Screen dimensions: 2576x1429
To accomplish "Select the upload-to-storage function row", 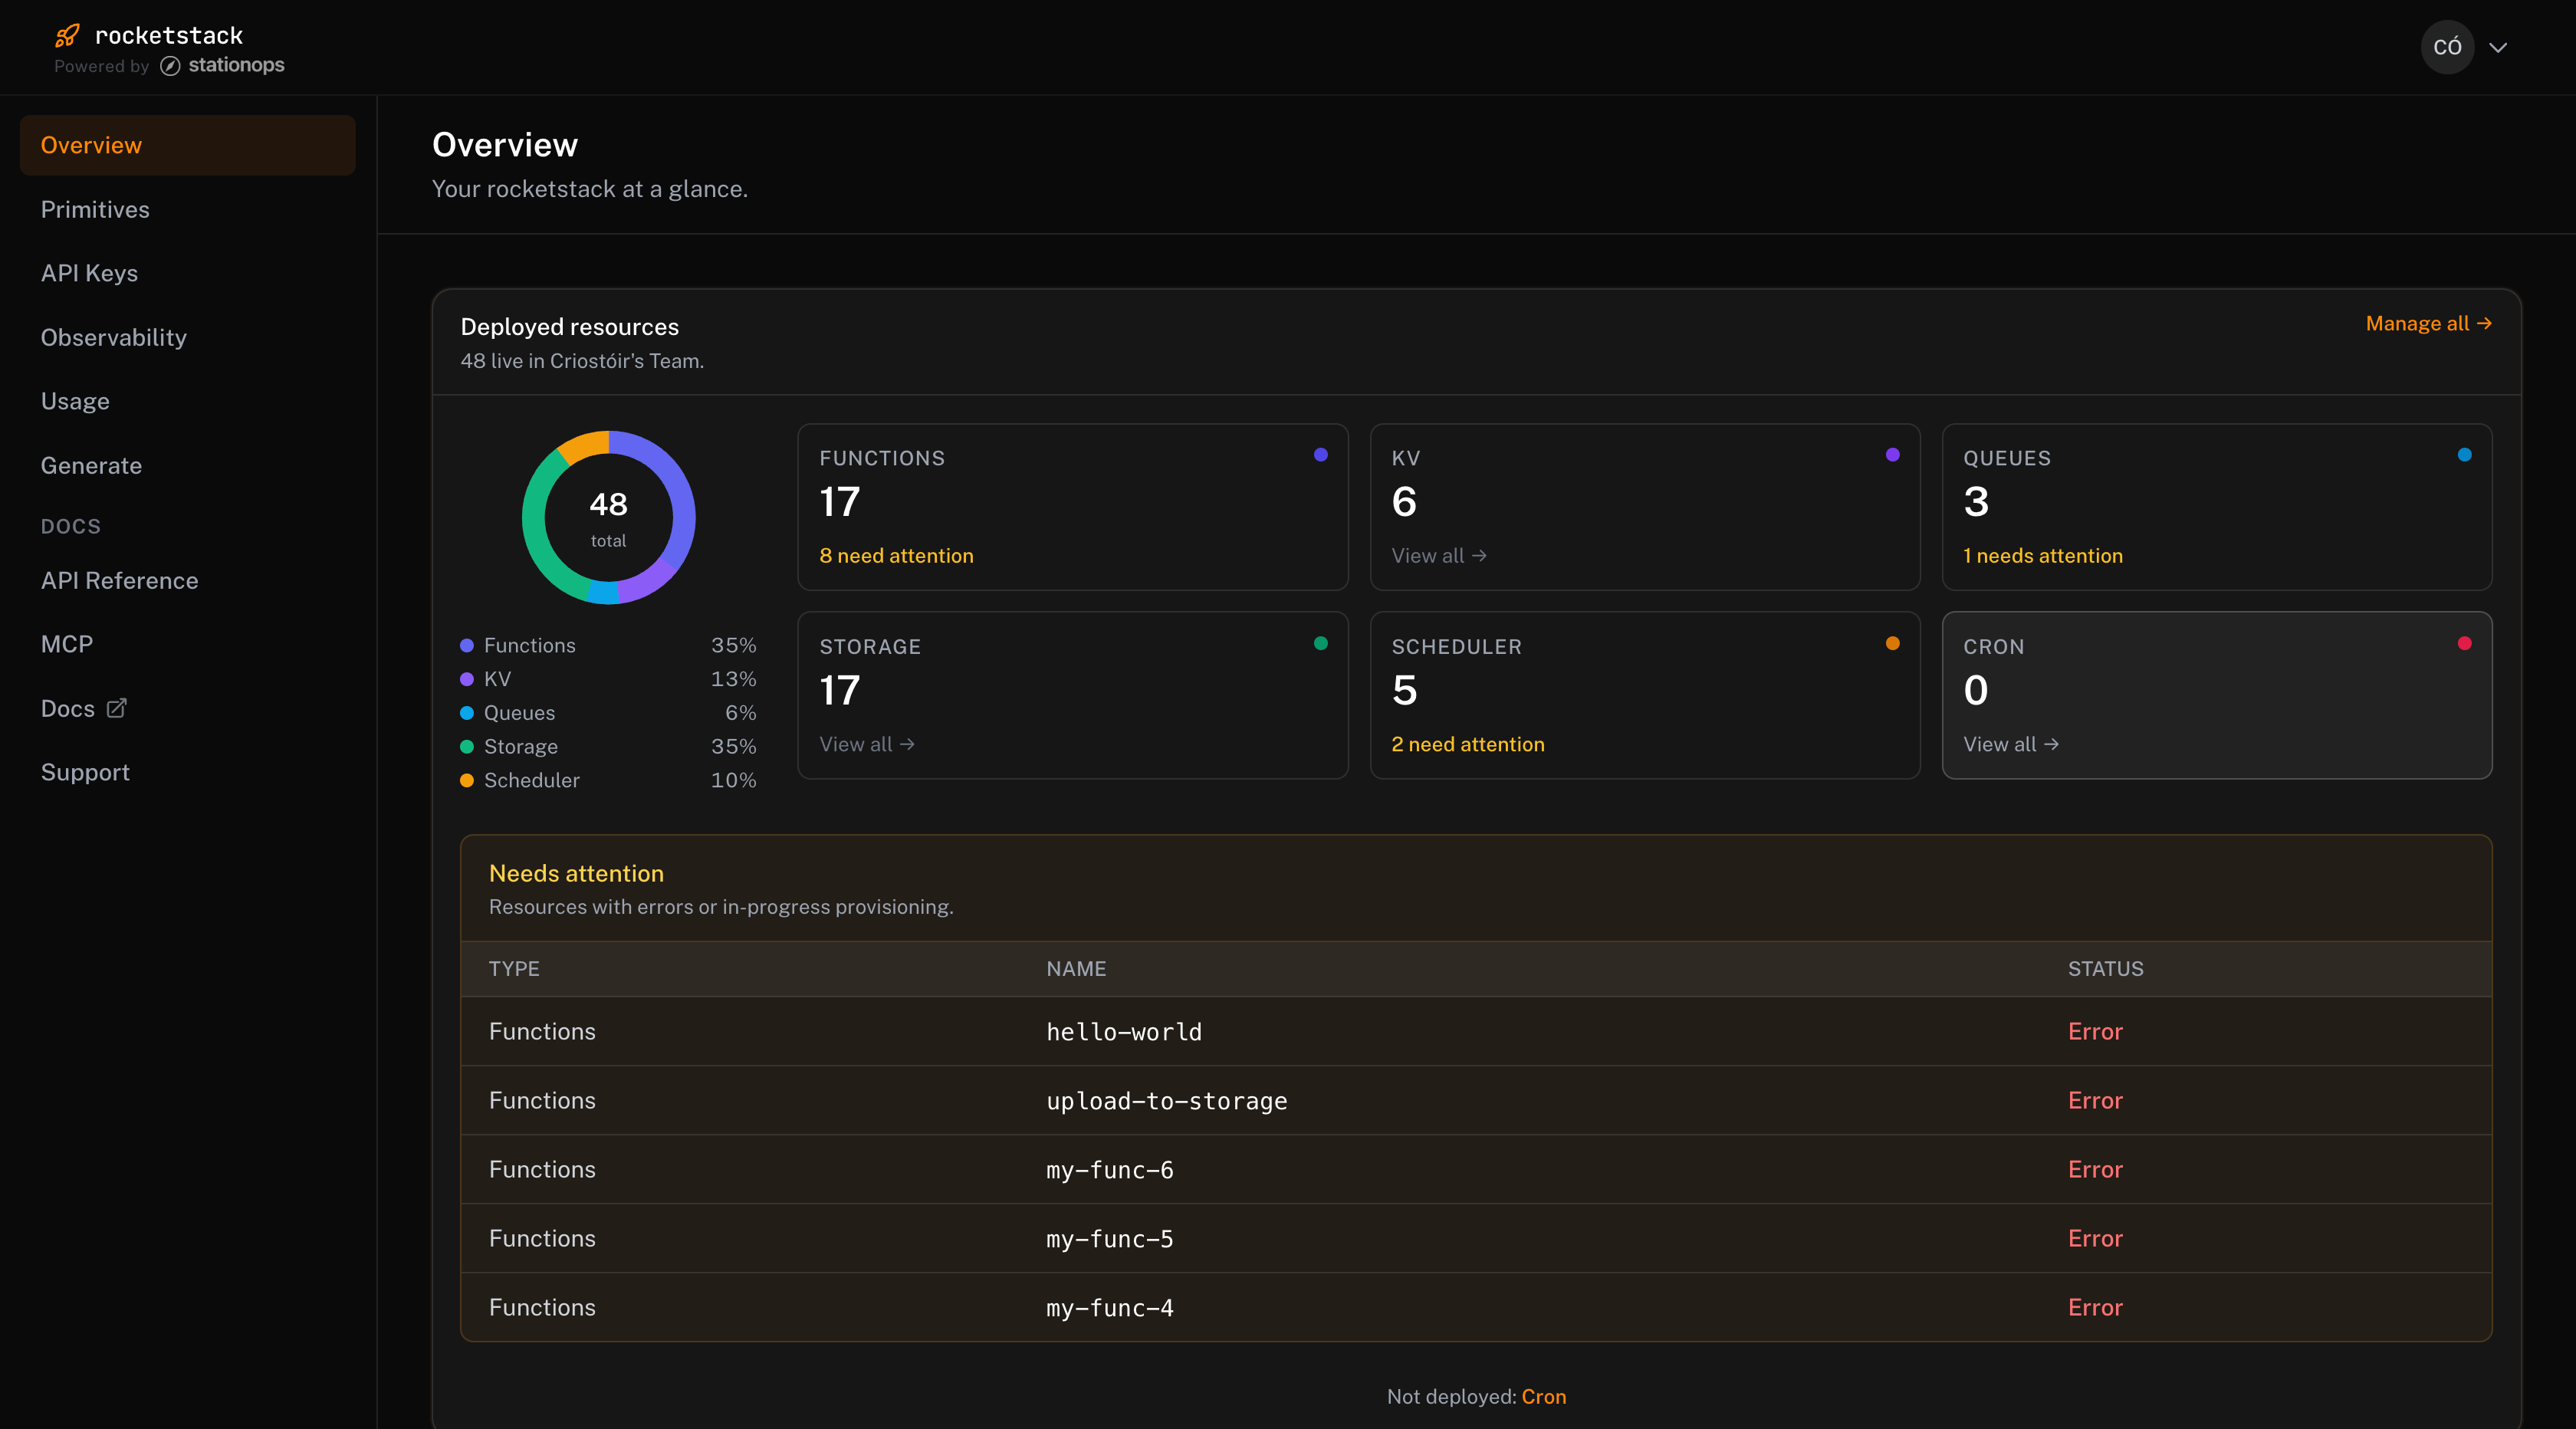I will click(x=1476, y=1100).
